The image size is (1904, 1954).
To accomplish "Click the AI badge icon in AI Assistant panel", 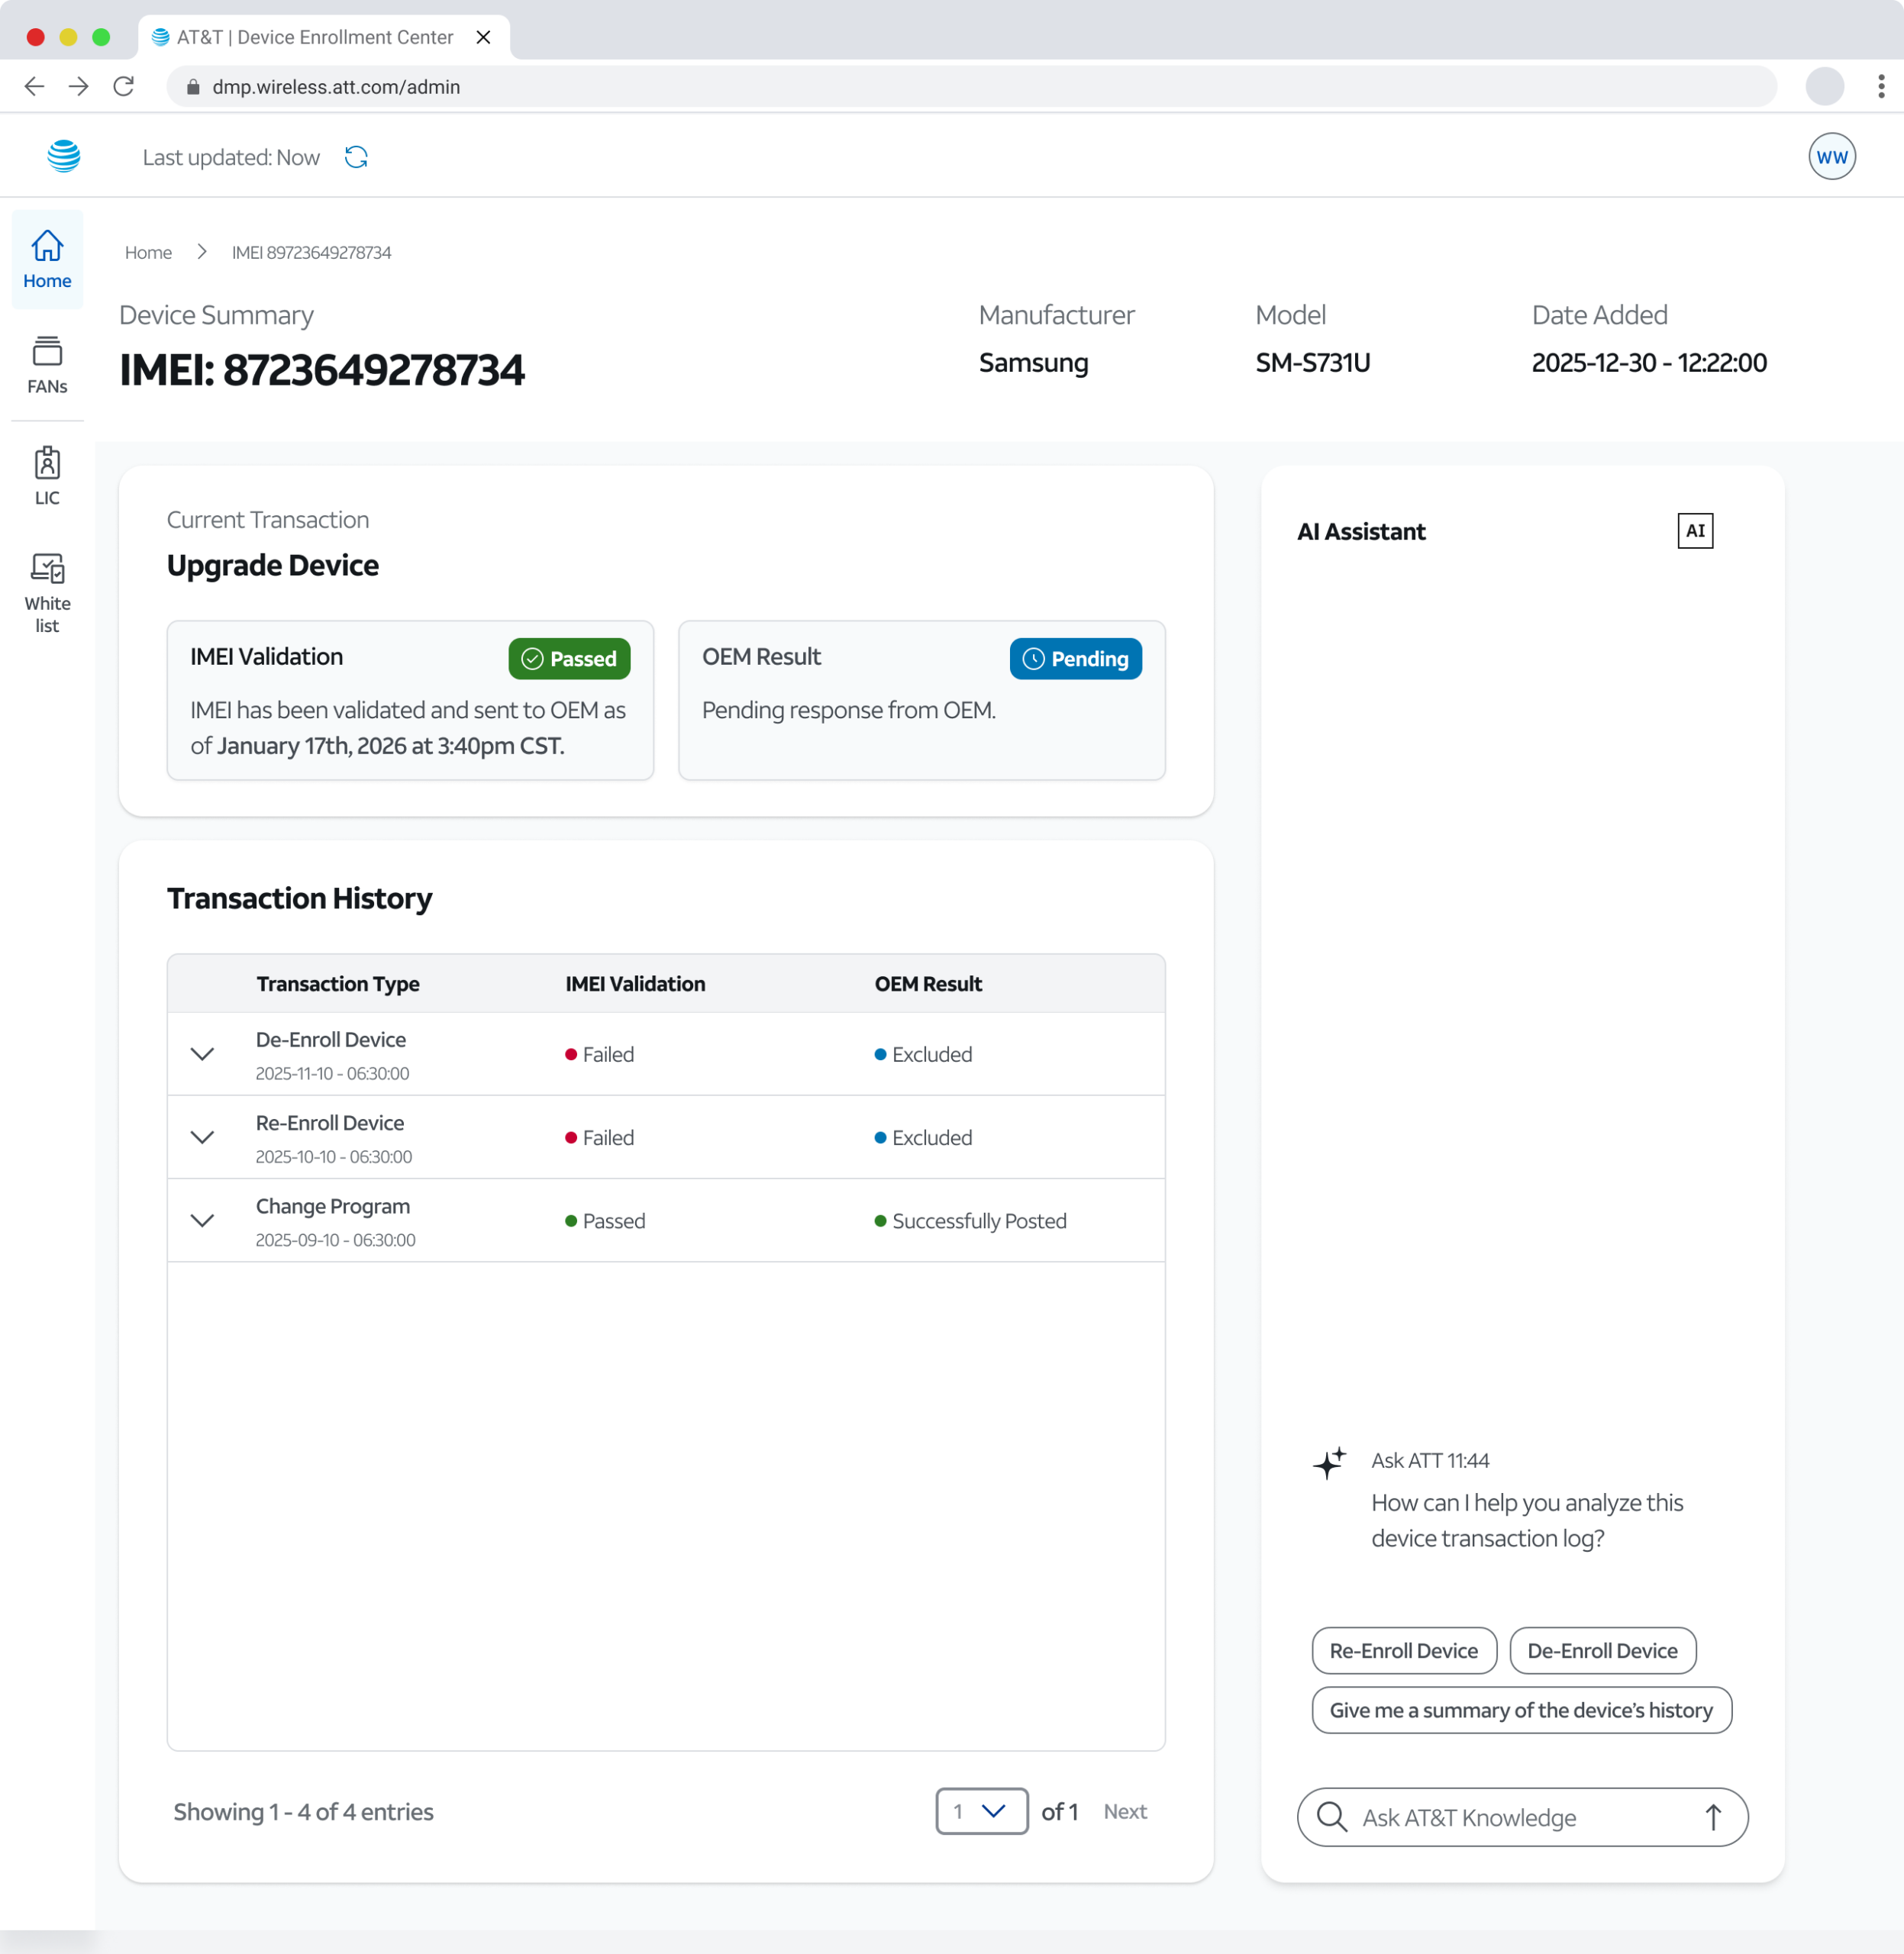I will point(1695,531).
